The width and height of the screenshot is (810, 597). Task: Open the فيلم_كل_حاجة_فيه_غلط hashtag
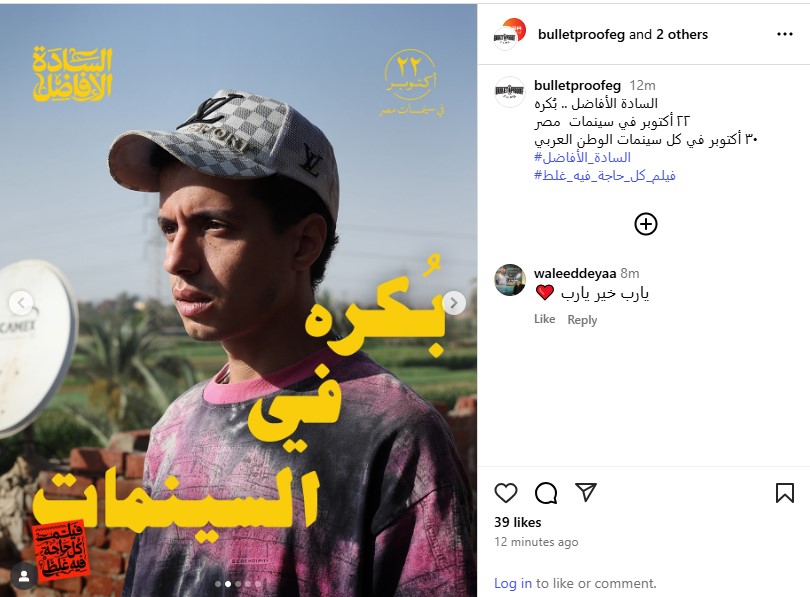click(604, 175)
